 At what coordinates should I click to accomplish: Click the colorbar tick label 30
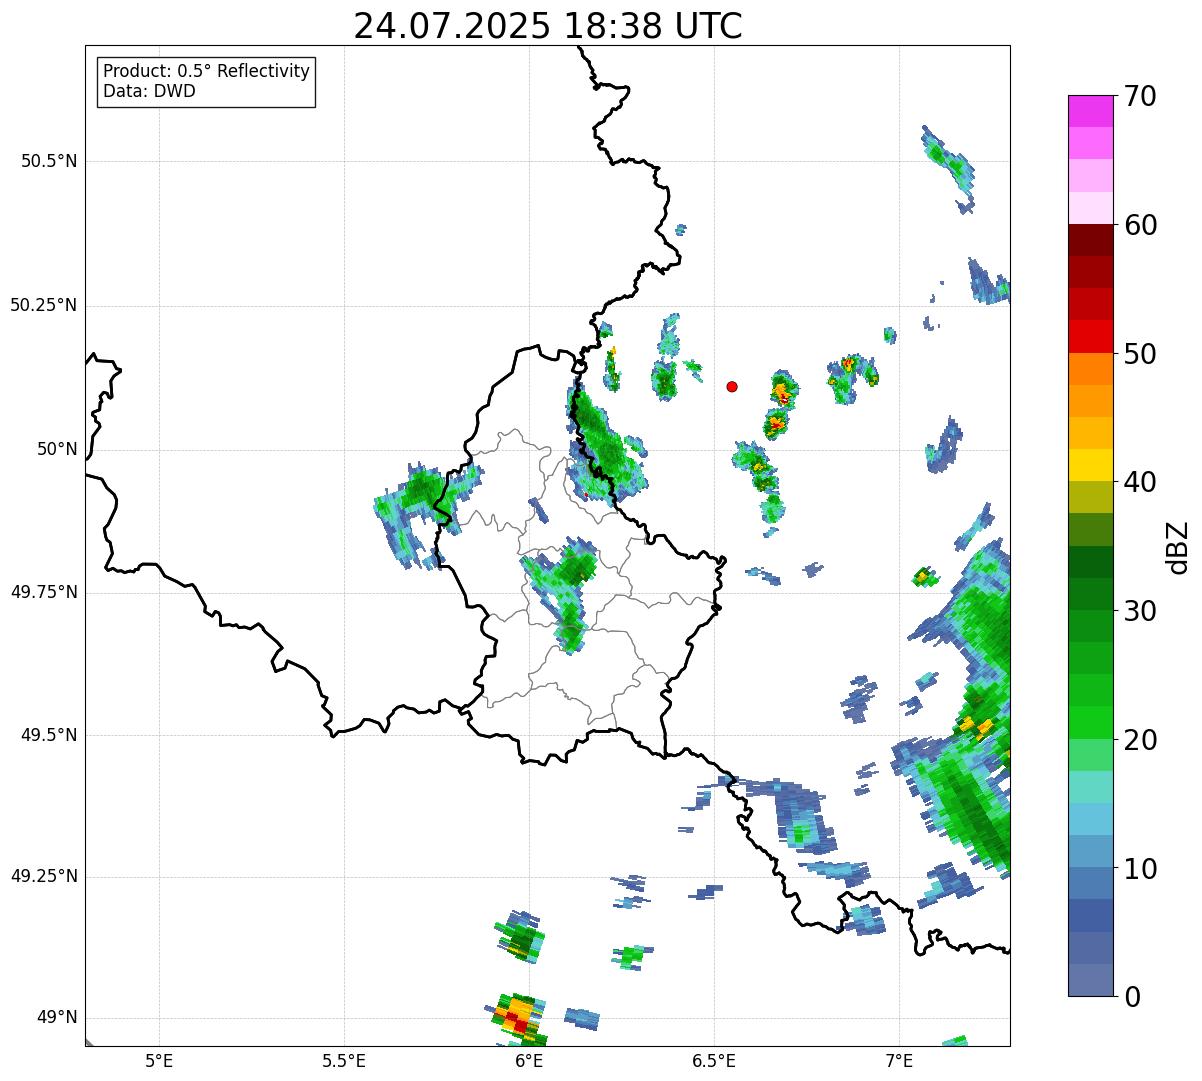pos(1141,611)
